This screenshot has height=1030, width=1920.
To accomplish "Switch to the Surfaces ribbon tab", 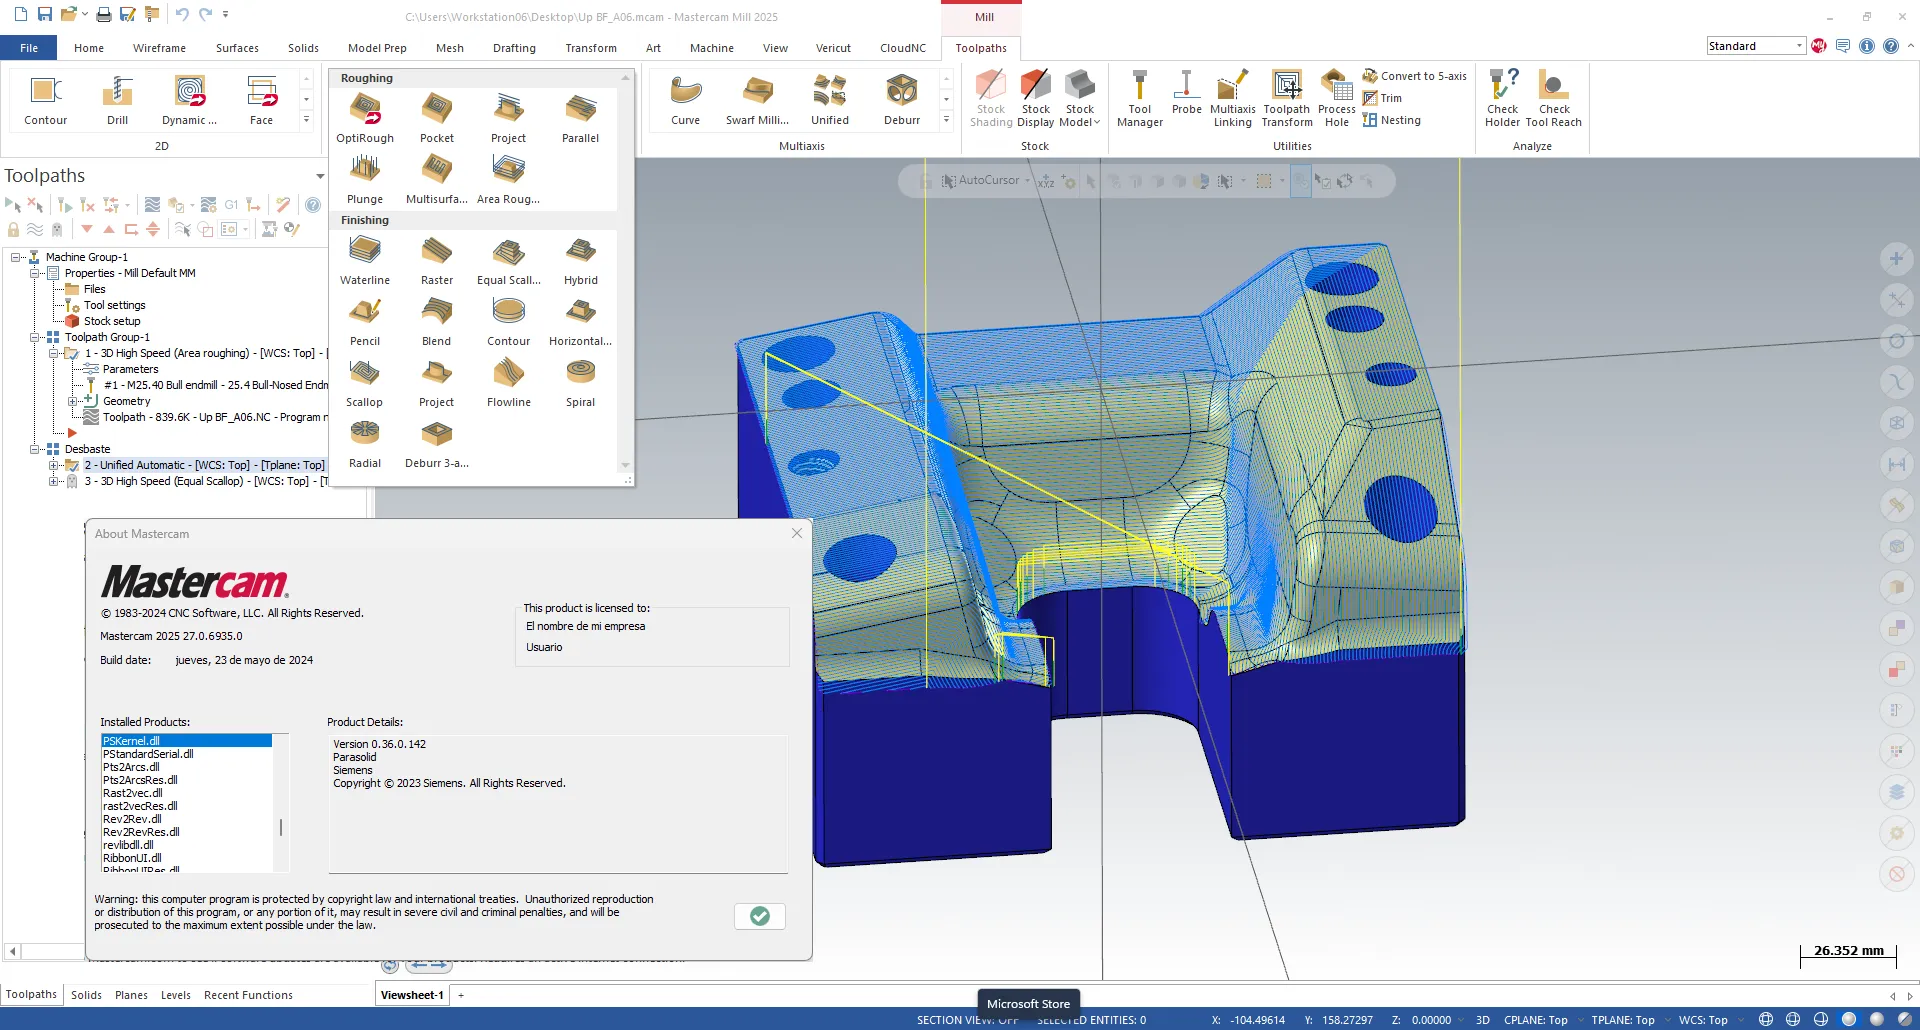I will coord(237,48).
